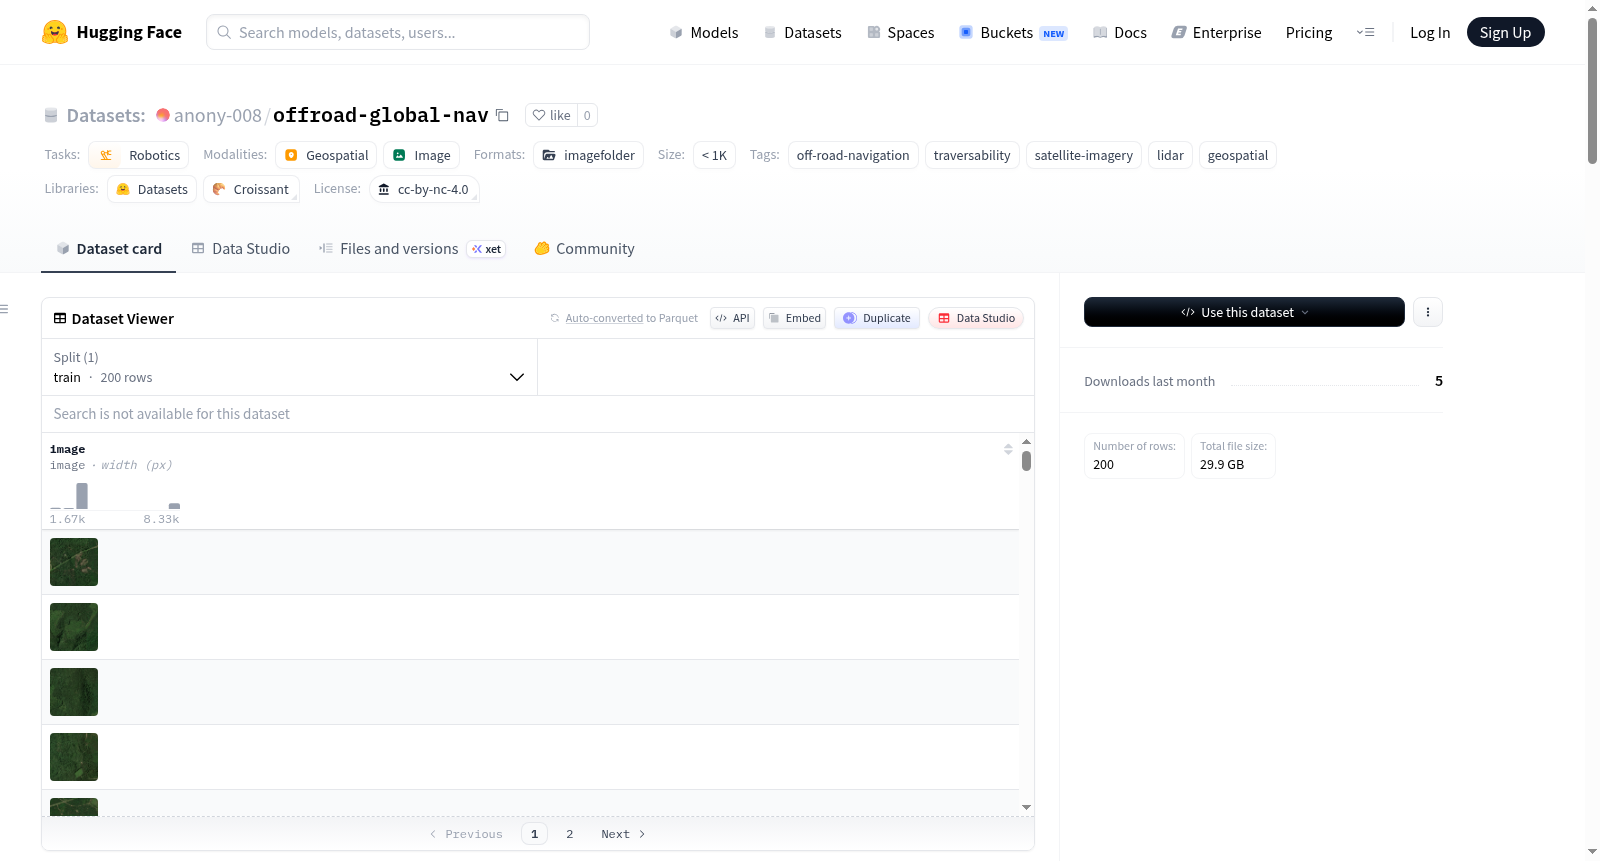Click the Sign Up button
This screenshot has width=1600, height=861.
pos(1505,32)
